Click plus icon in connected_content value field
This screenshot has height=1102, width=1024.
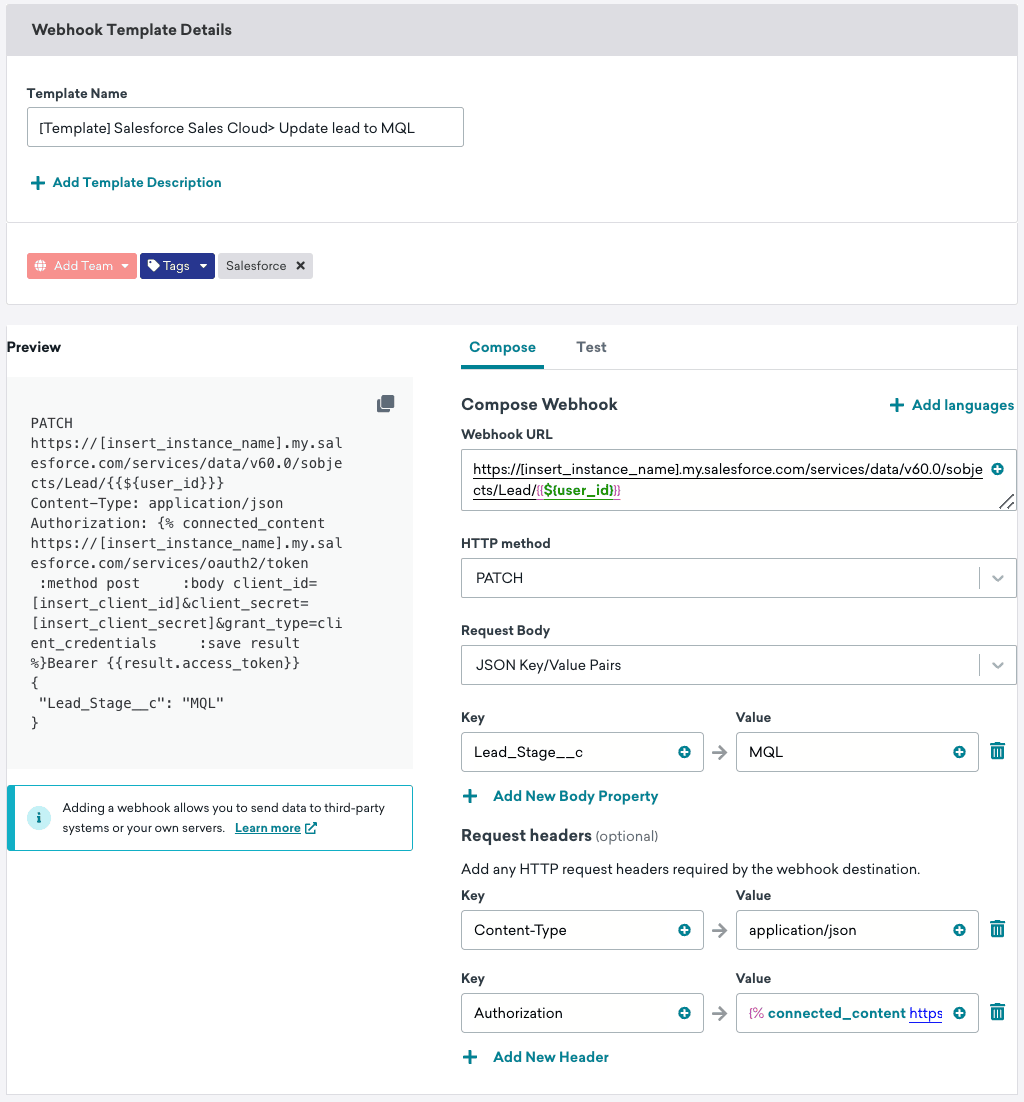pos(959,1013)
